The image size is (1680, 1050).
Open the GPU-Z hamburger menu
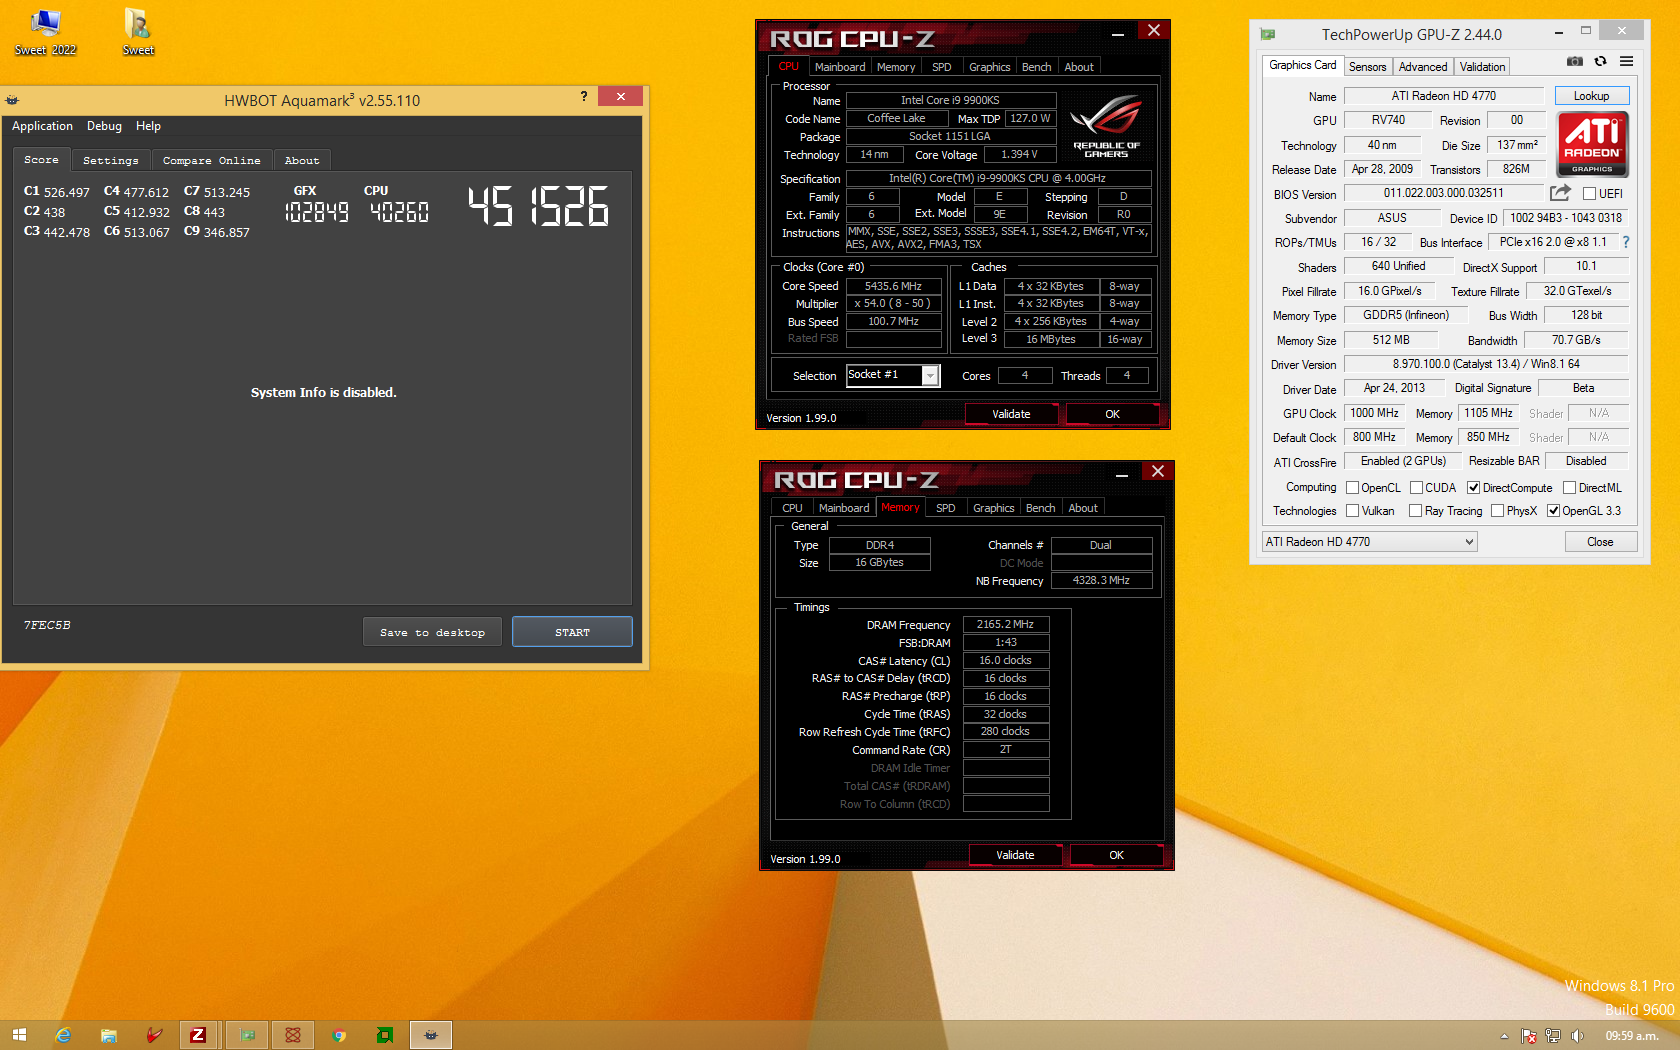[x=1627, y=62]
